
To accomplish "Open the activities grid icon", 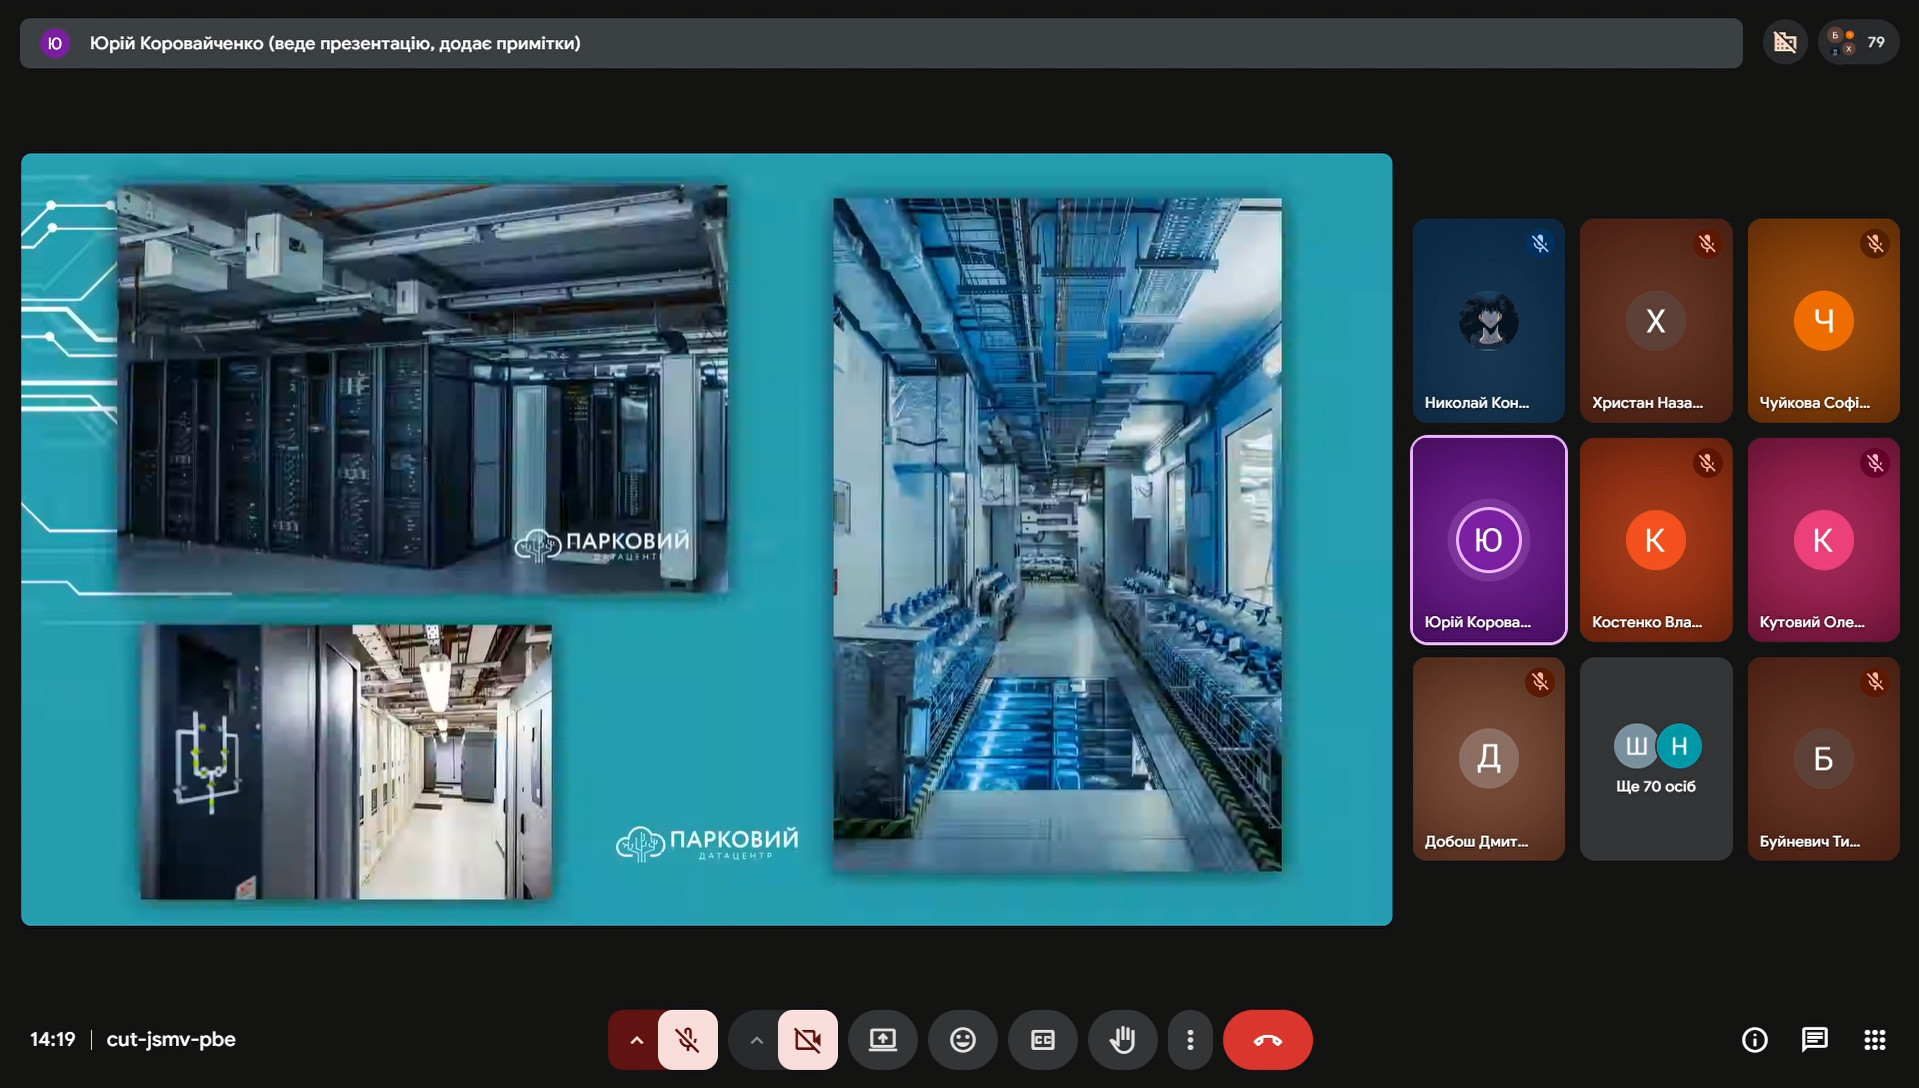I will tap(1874, 1040).
